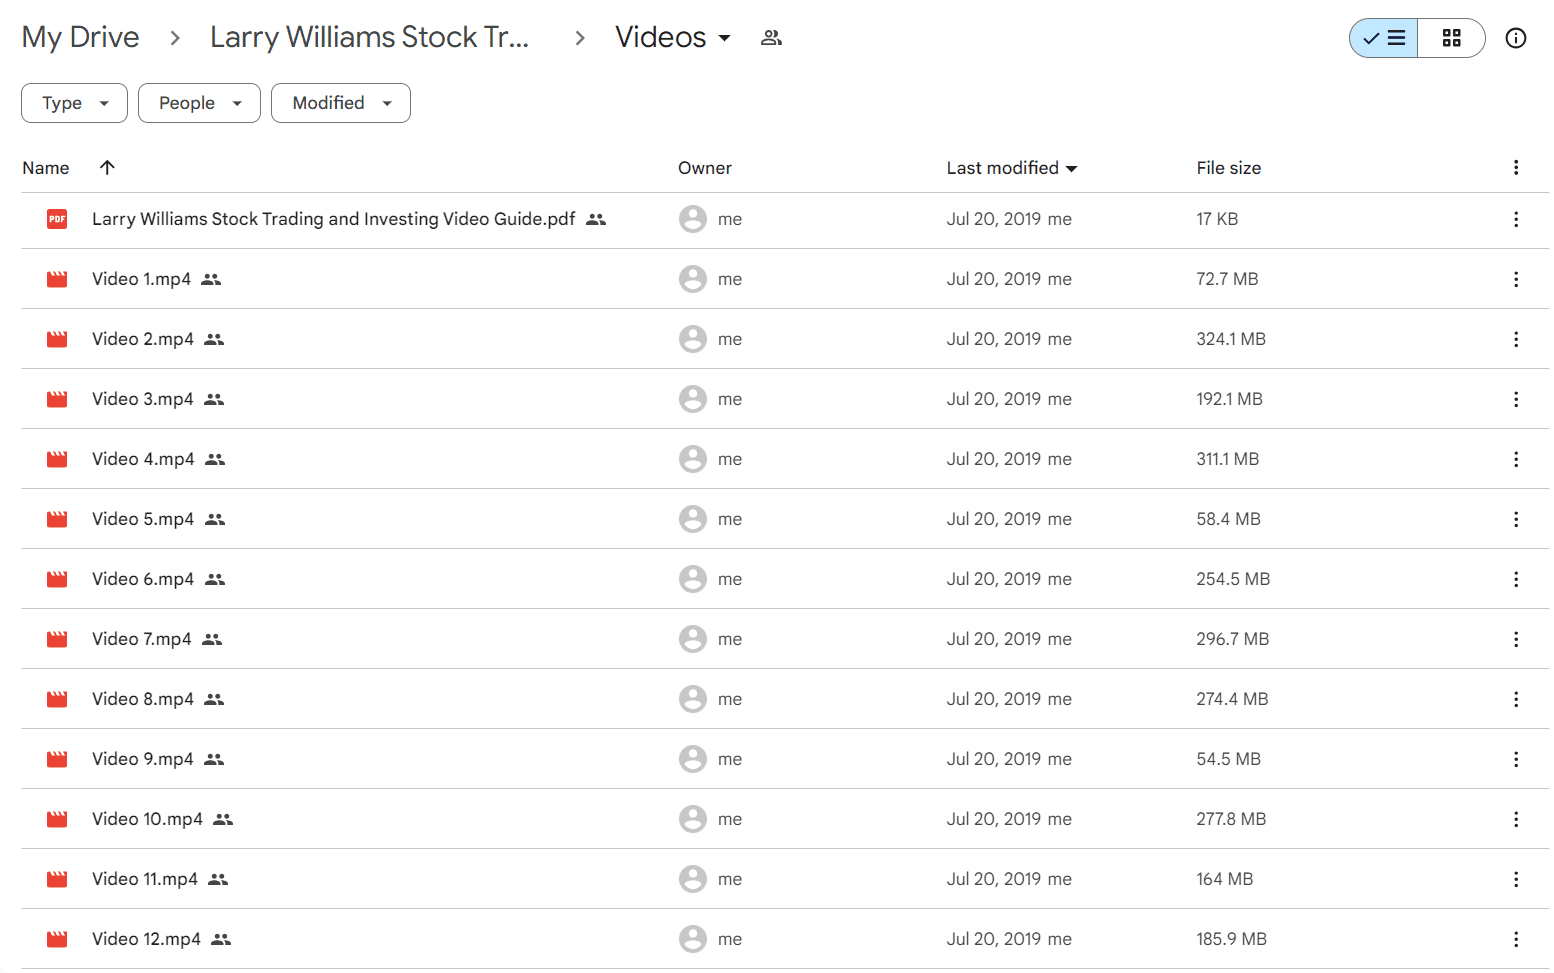1554x973 pixels.
Task: Open more actions for Video 1.mp4
Action: [1516, 279]
